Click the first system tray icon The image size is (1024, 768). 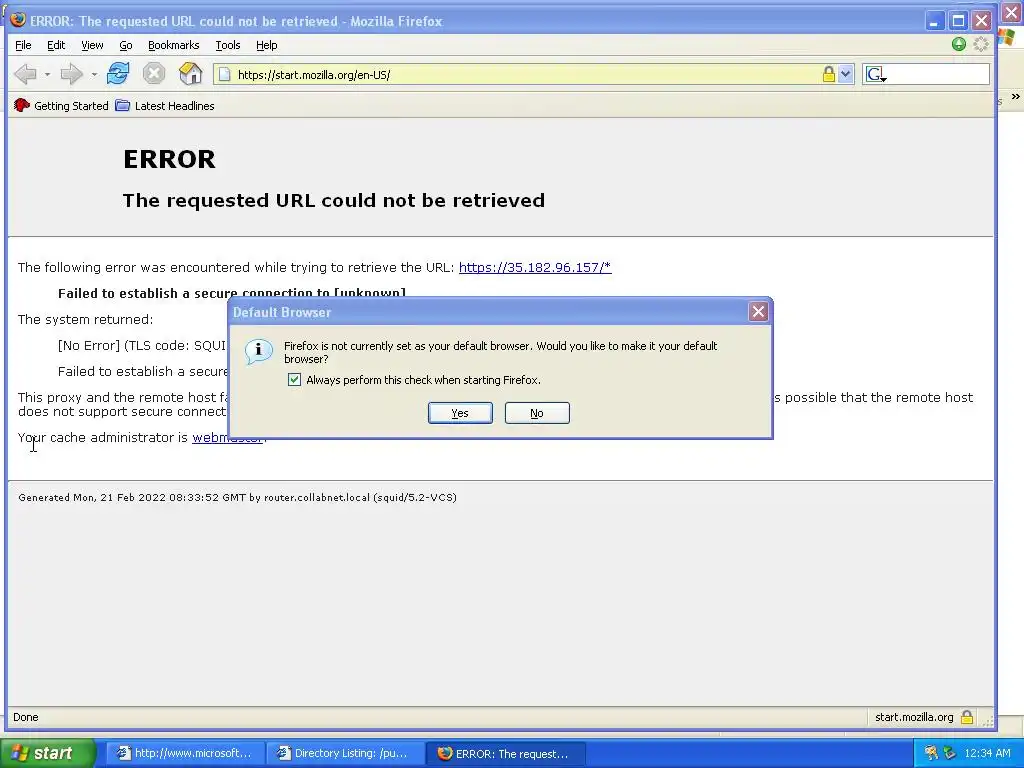(931, 753)
